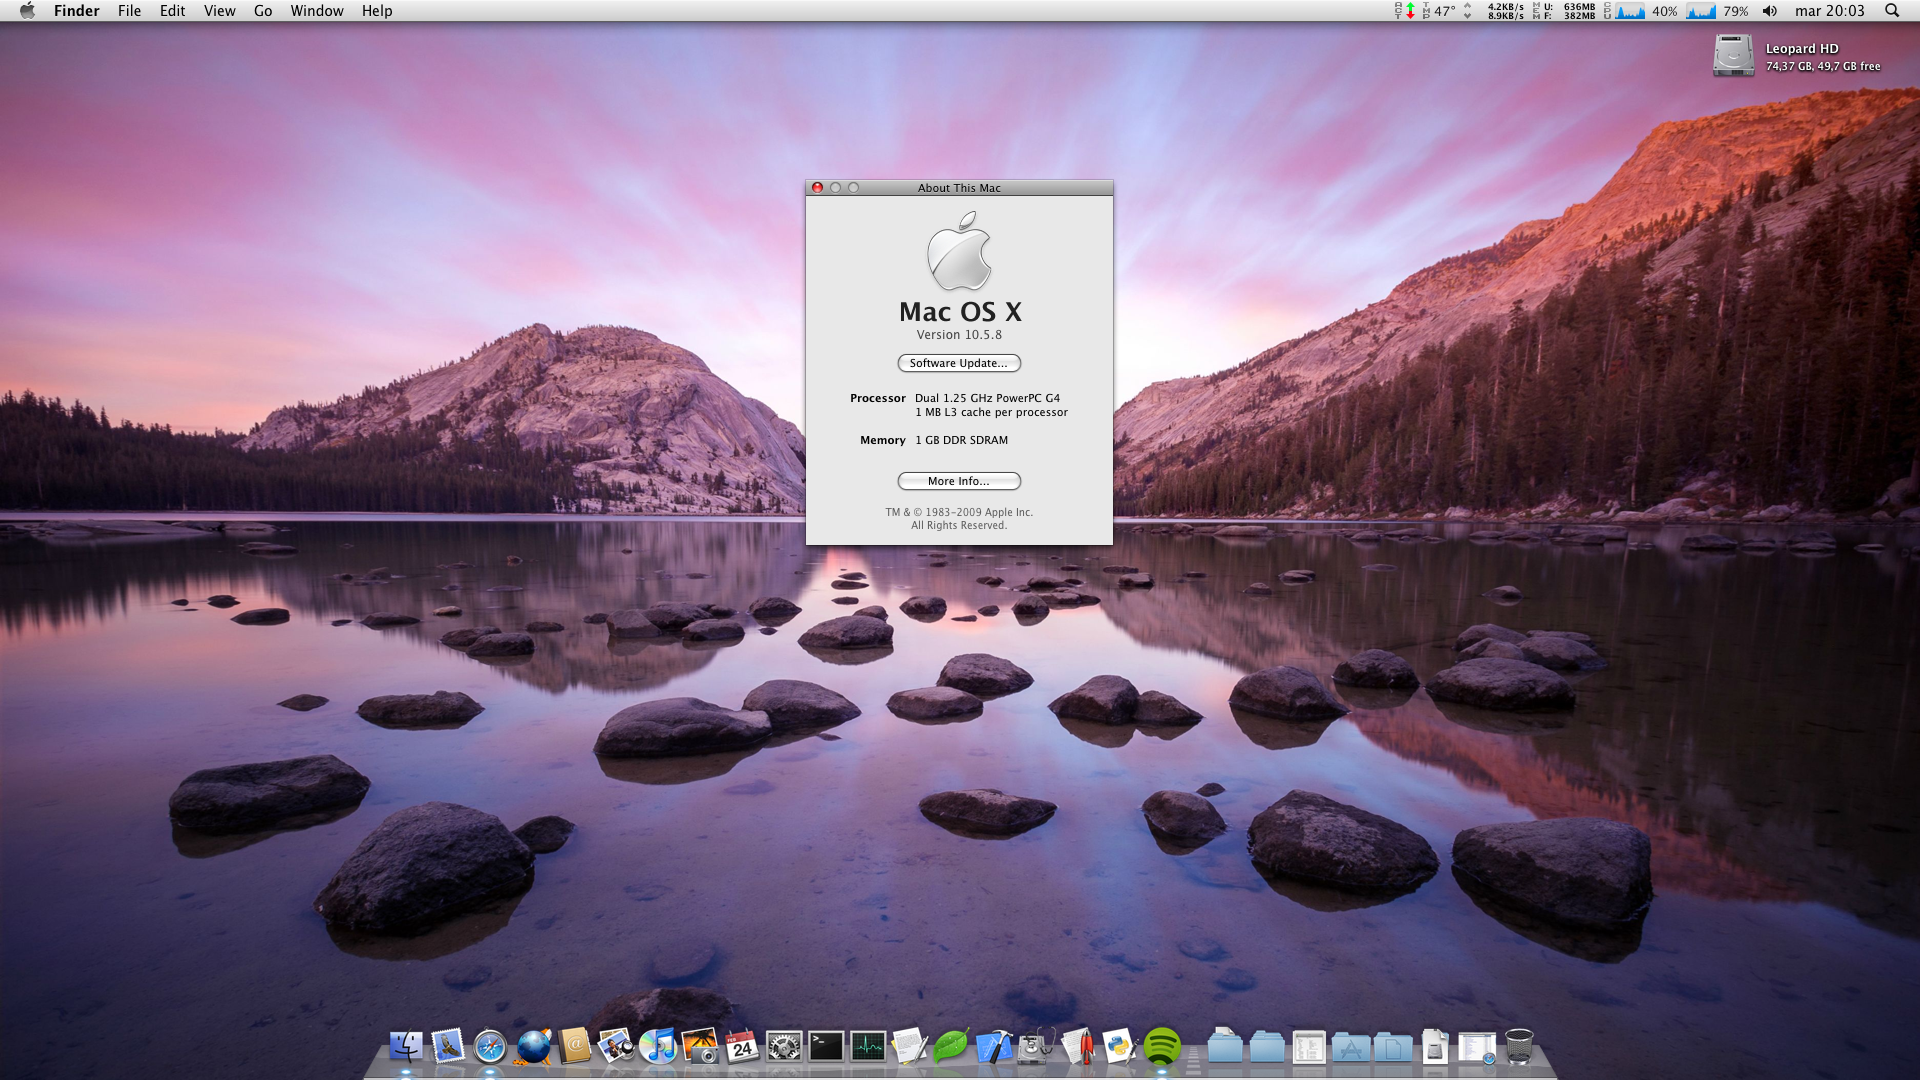Open the Leopard HD drive icon
The height and width of the screenshot is (1080, 1920).
click(1733, 56)
